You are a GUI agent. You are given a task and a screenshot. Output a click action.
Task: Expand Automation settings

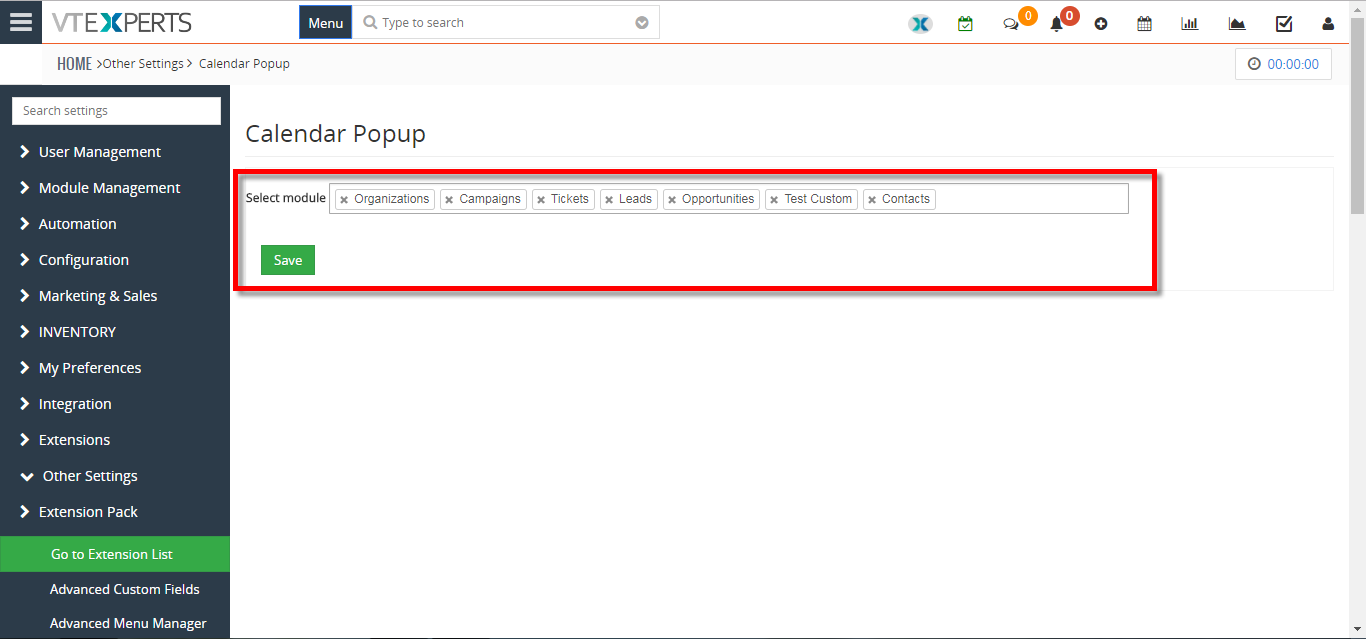click(x=115, y=224)
